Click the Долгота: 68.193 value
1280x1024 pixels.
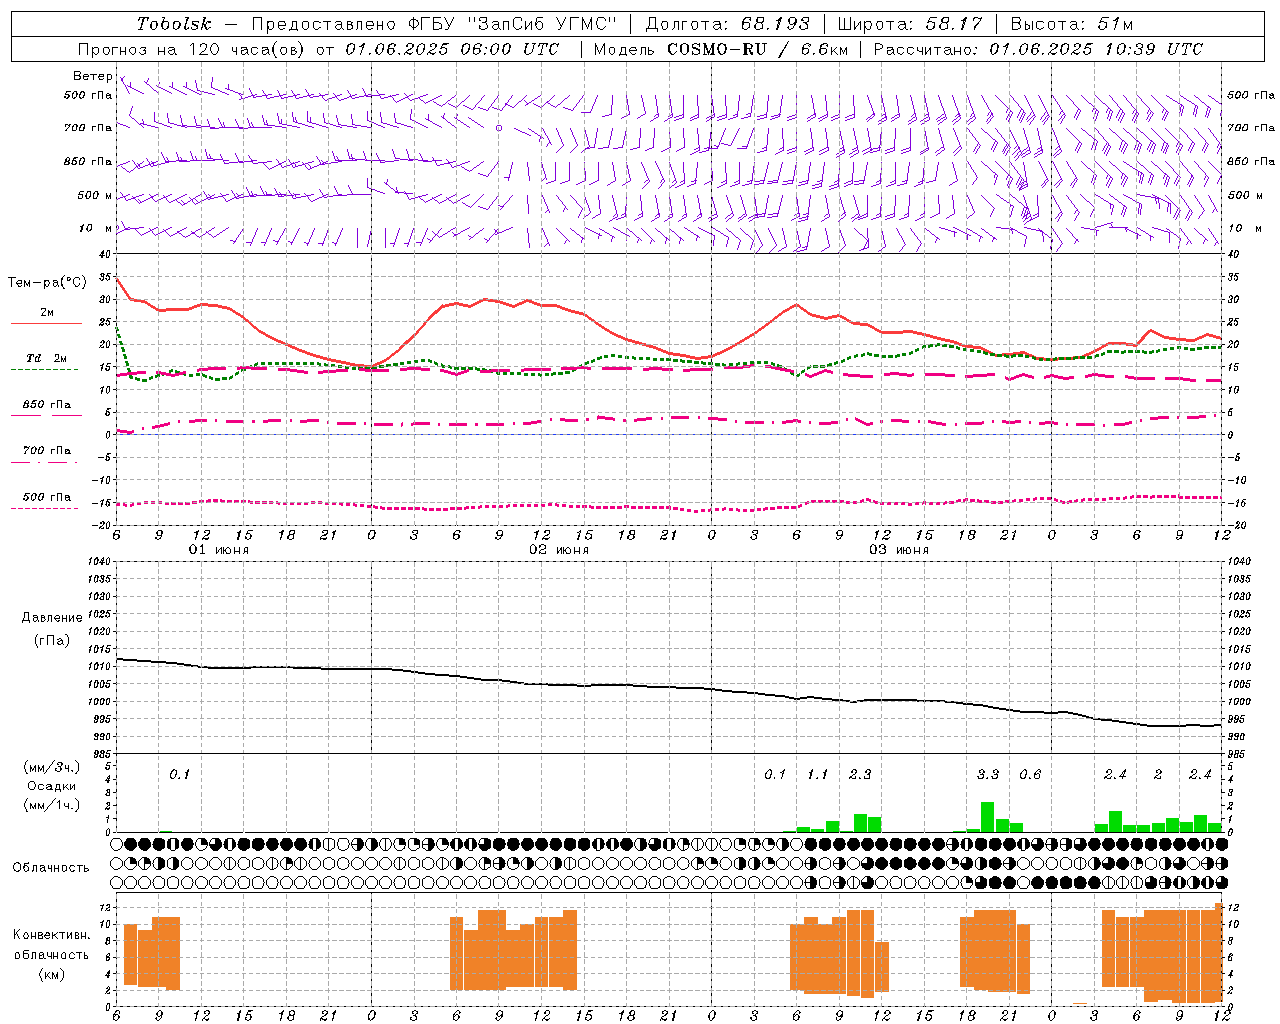coord(727,24)
